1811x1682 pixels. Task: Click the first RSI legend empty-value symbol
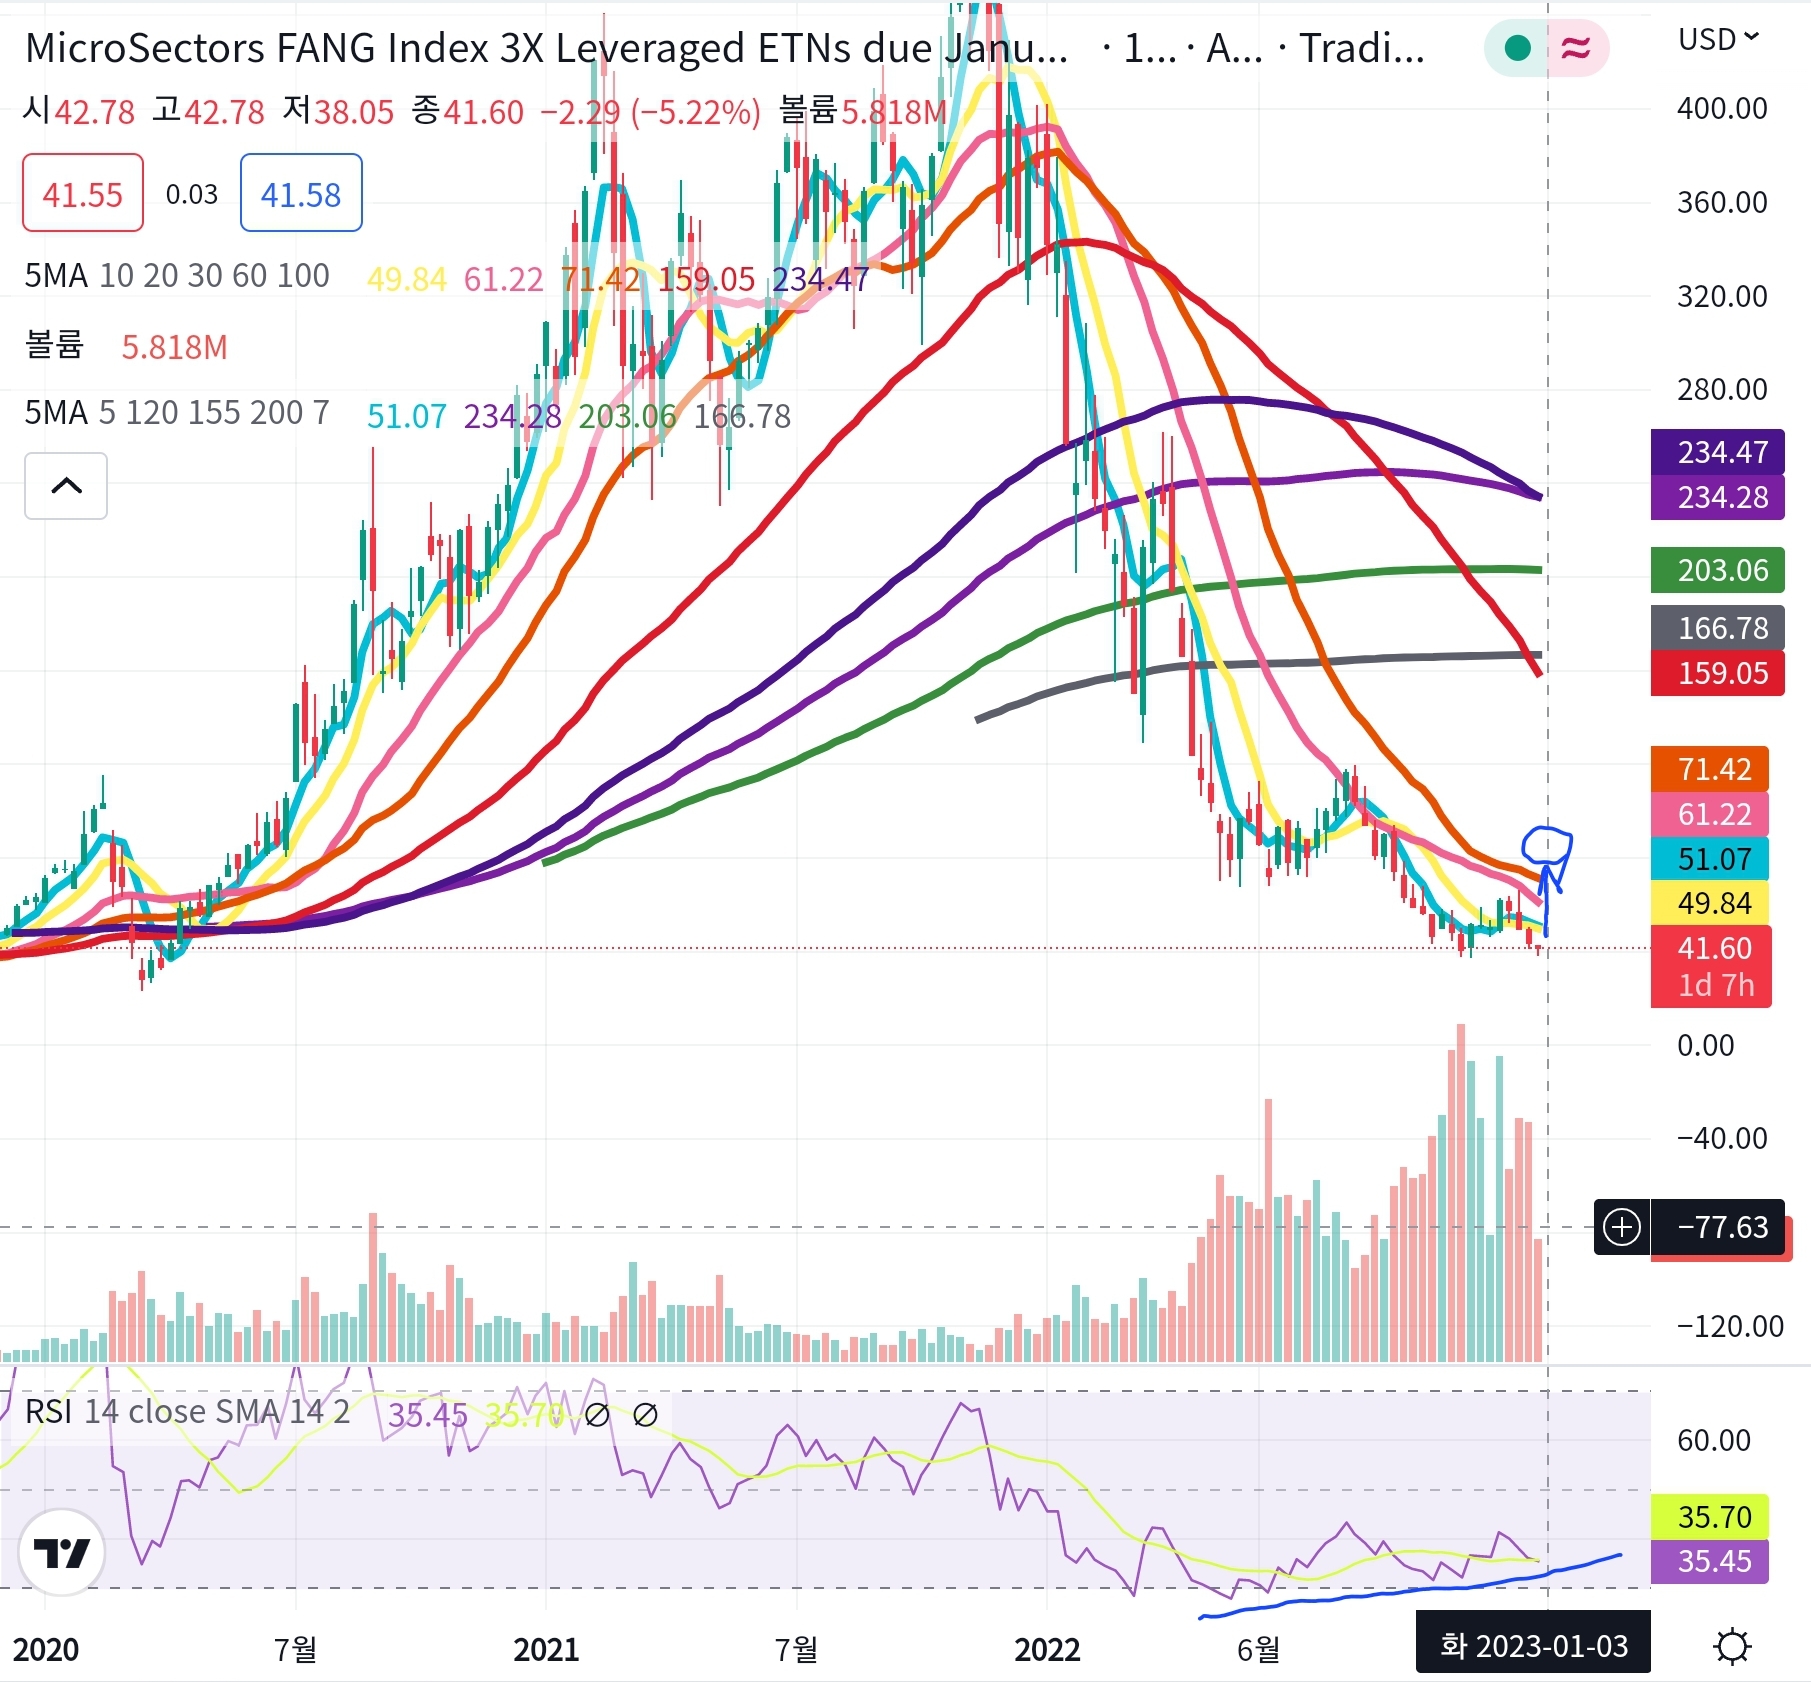click(x=597, y=1415)
